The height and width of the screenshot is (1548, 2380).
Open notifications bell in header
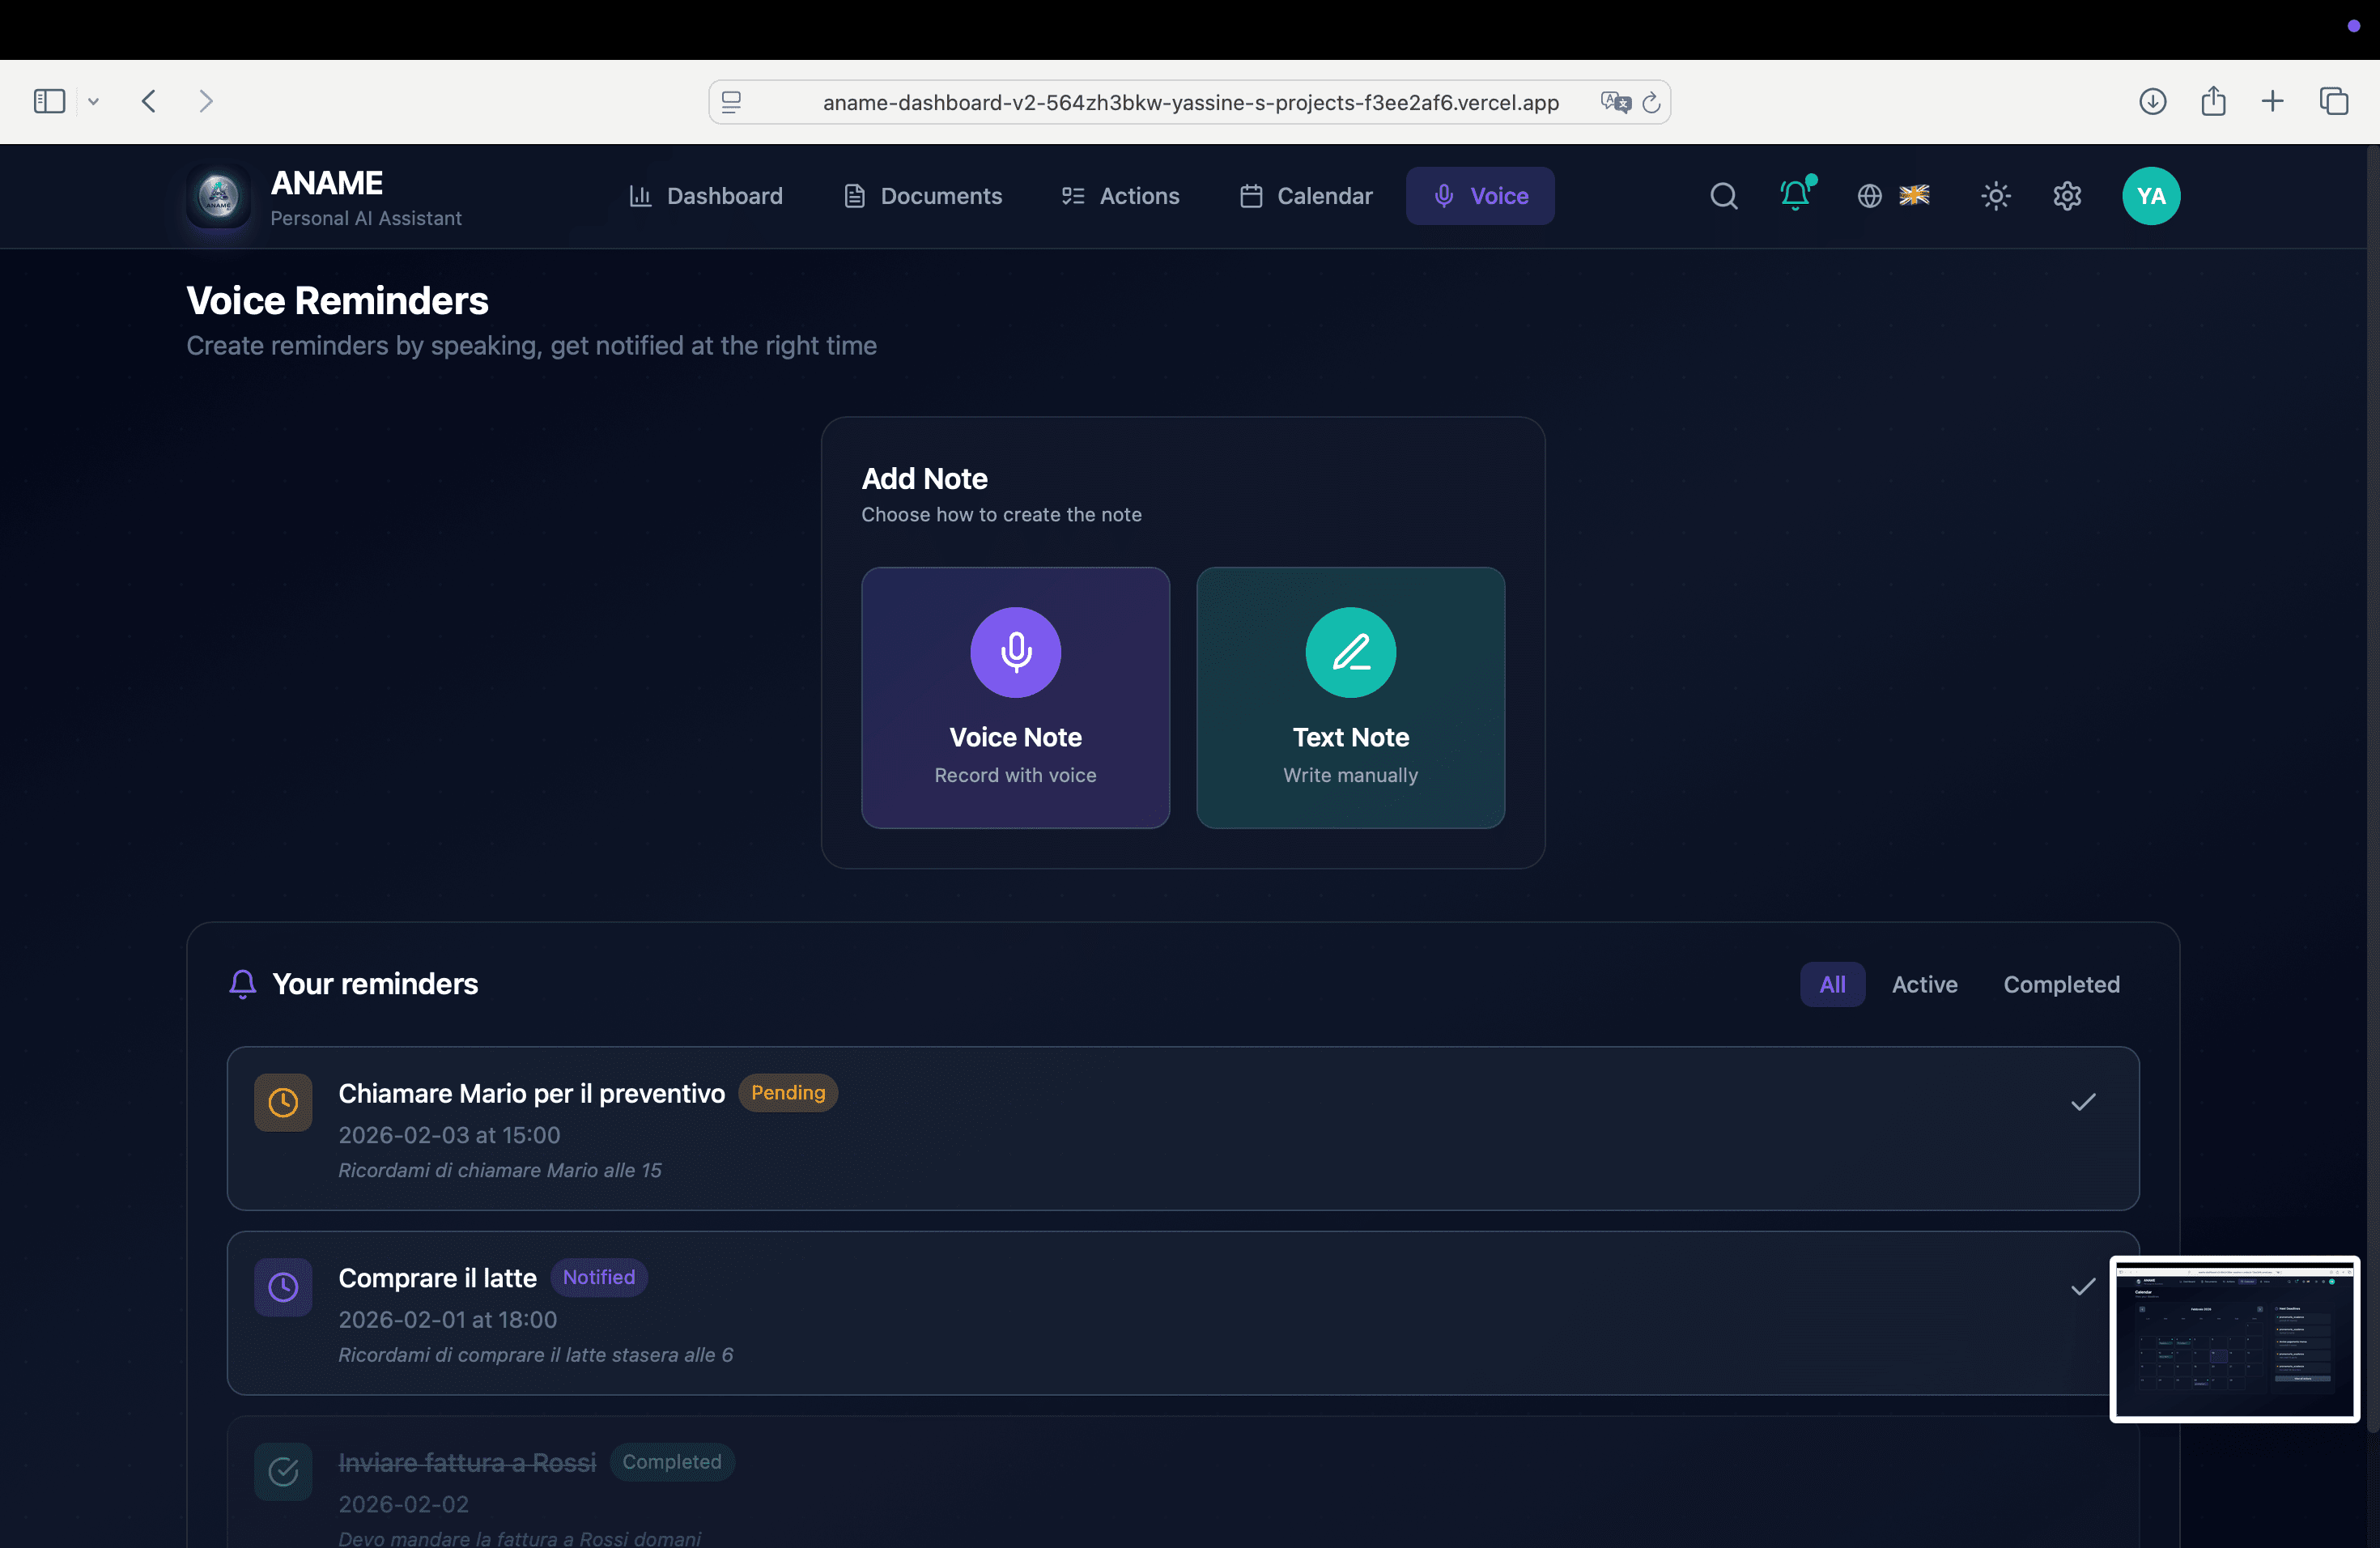[x=1795, y=195]
